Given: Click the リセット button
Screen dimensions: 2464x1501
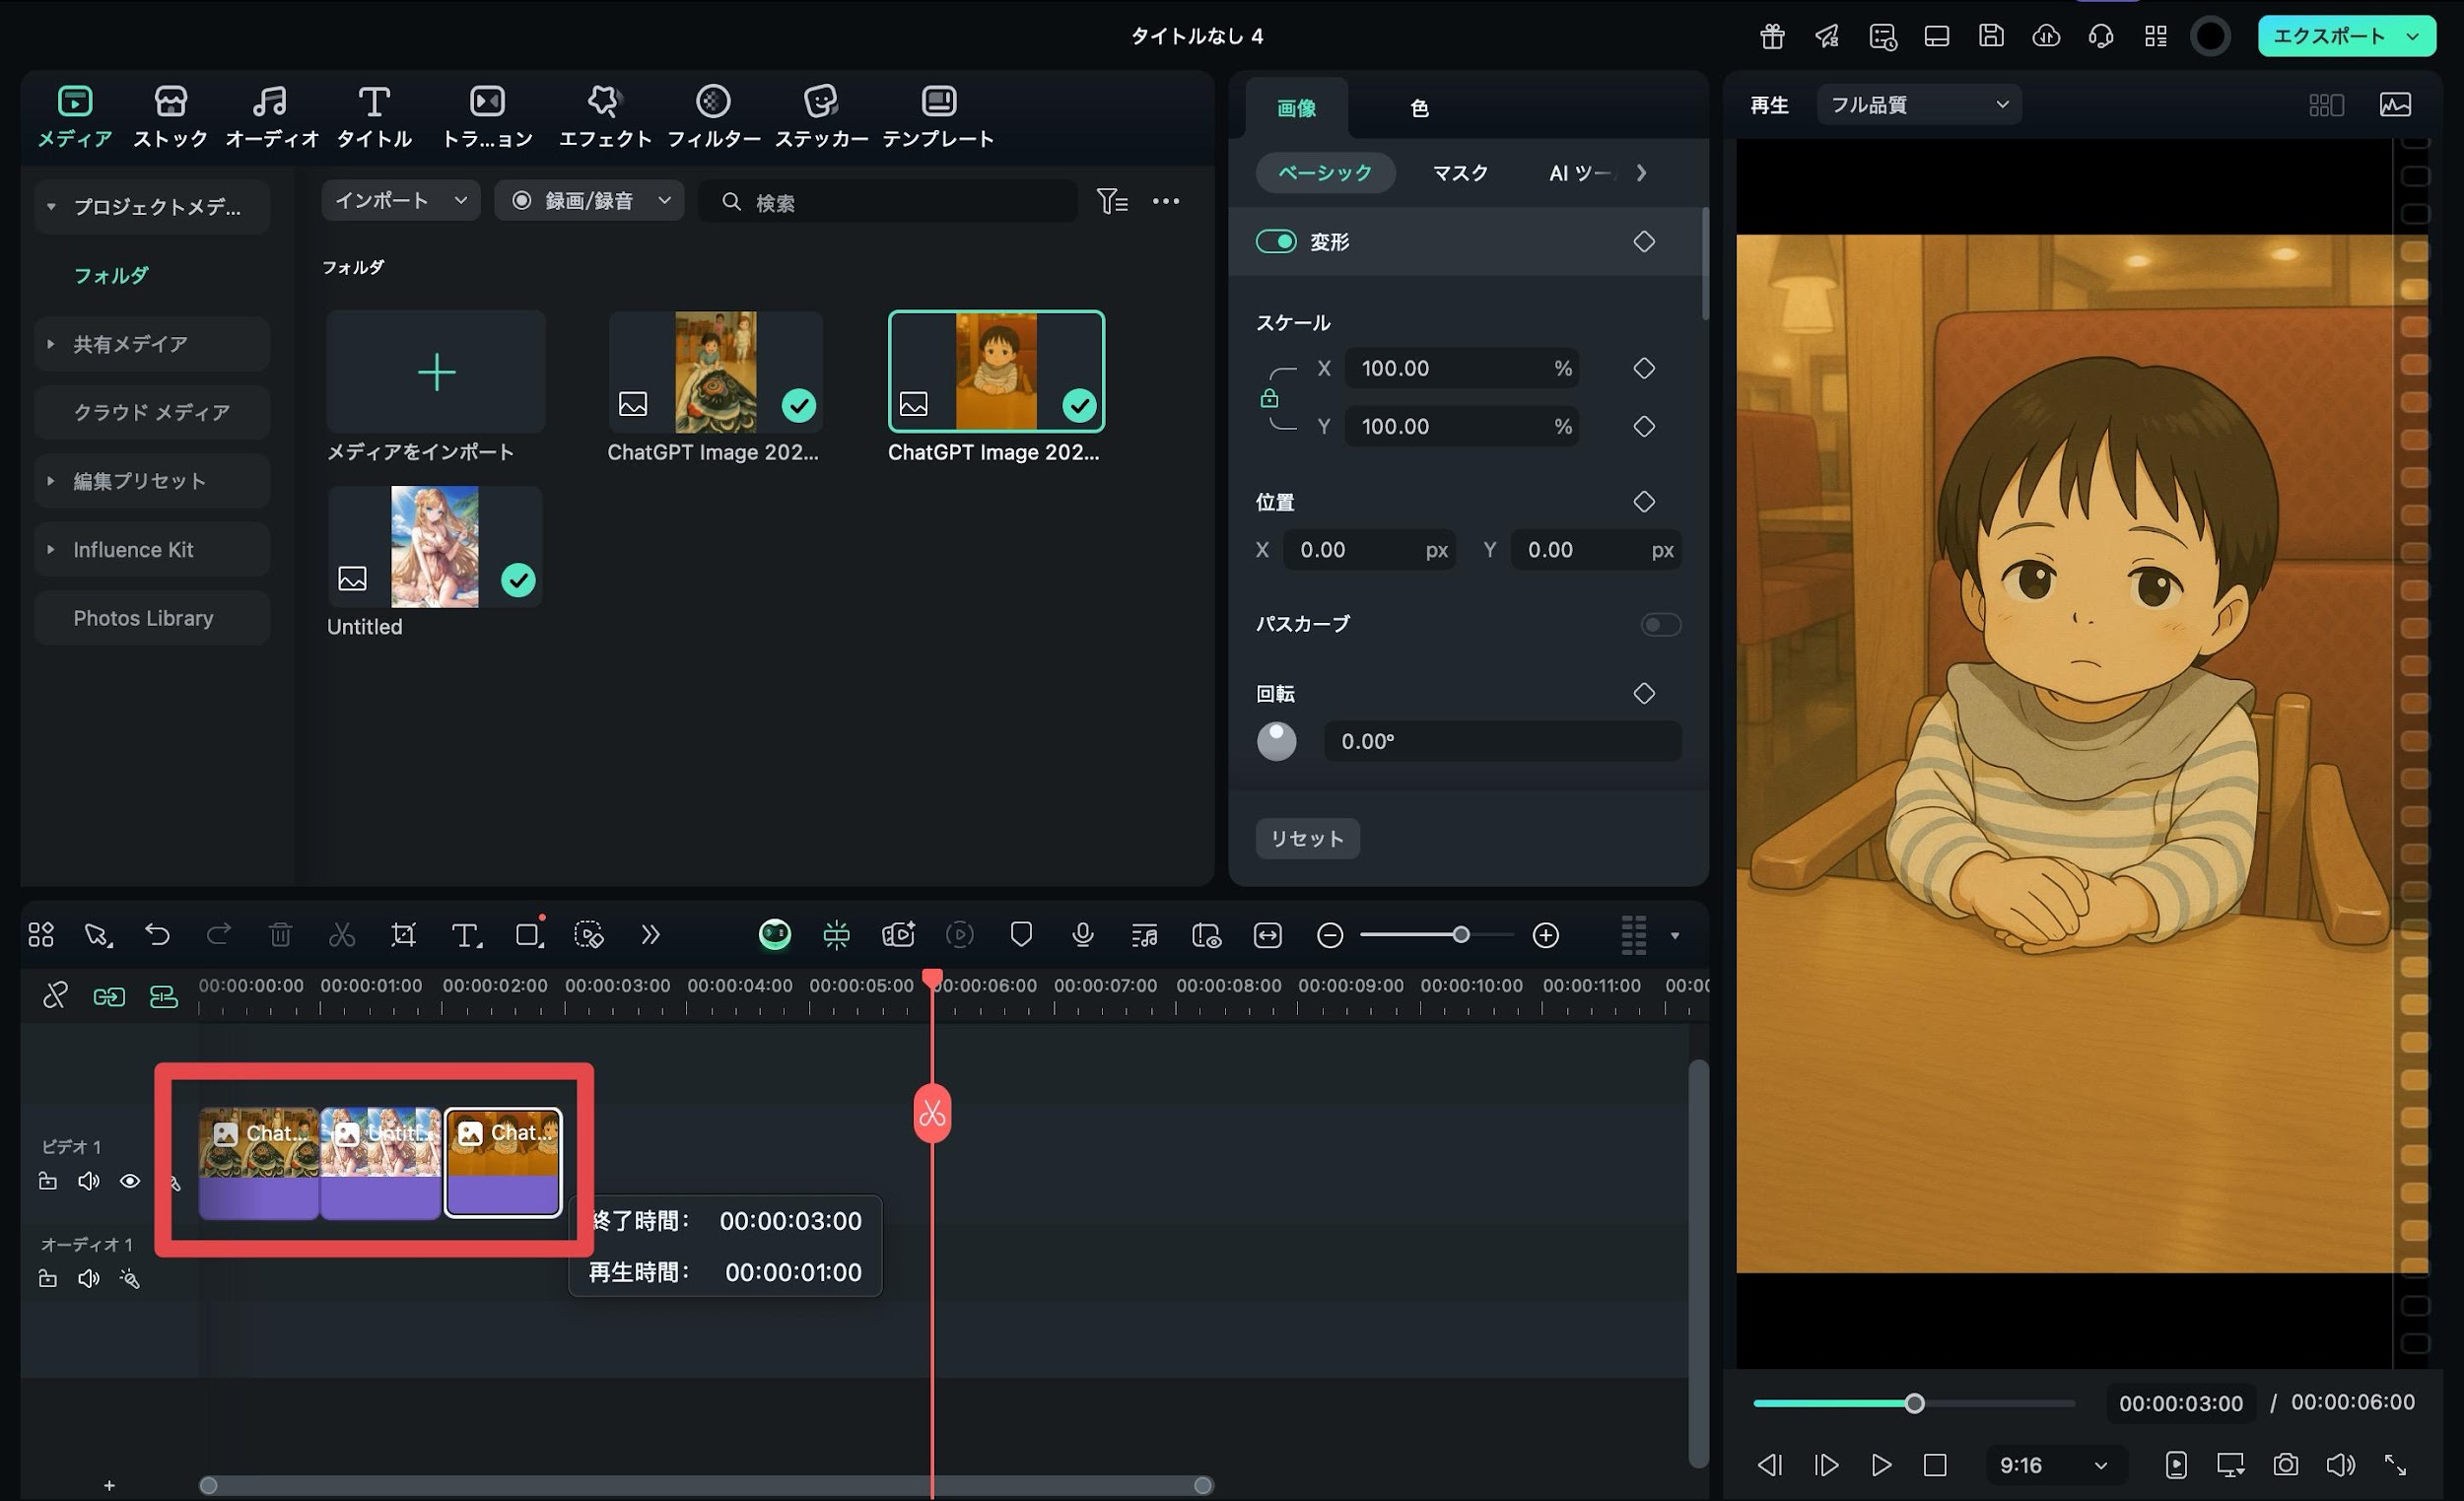Looking at the screenshot, I should point(1307,838).
